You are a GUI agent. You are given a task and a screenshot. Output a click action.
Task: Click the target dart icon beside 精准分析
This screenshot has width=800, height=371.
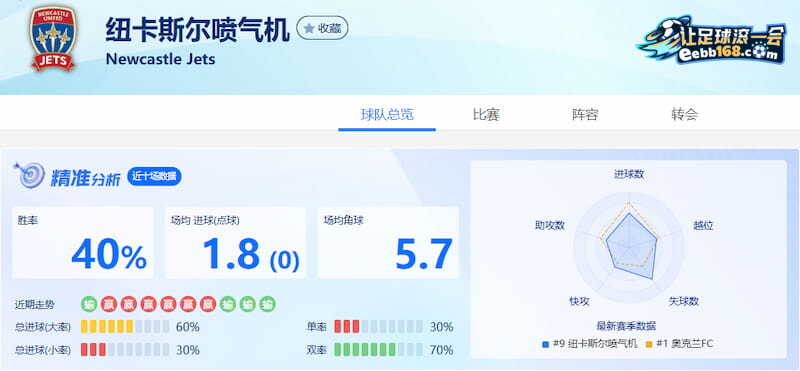(29, 175)
